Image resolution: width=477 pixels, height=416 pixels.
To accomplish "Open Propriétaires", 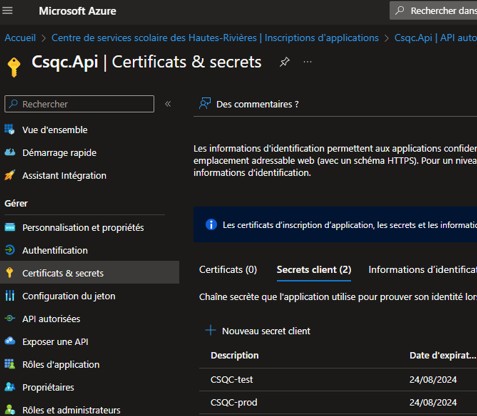I will [48, 387].
